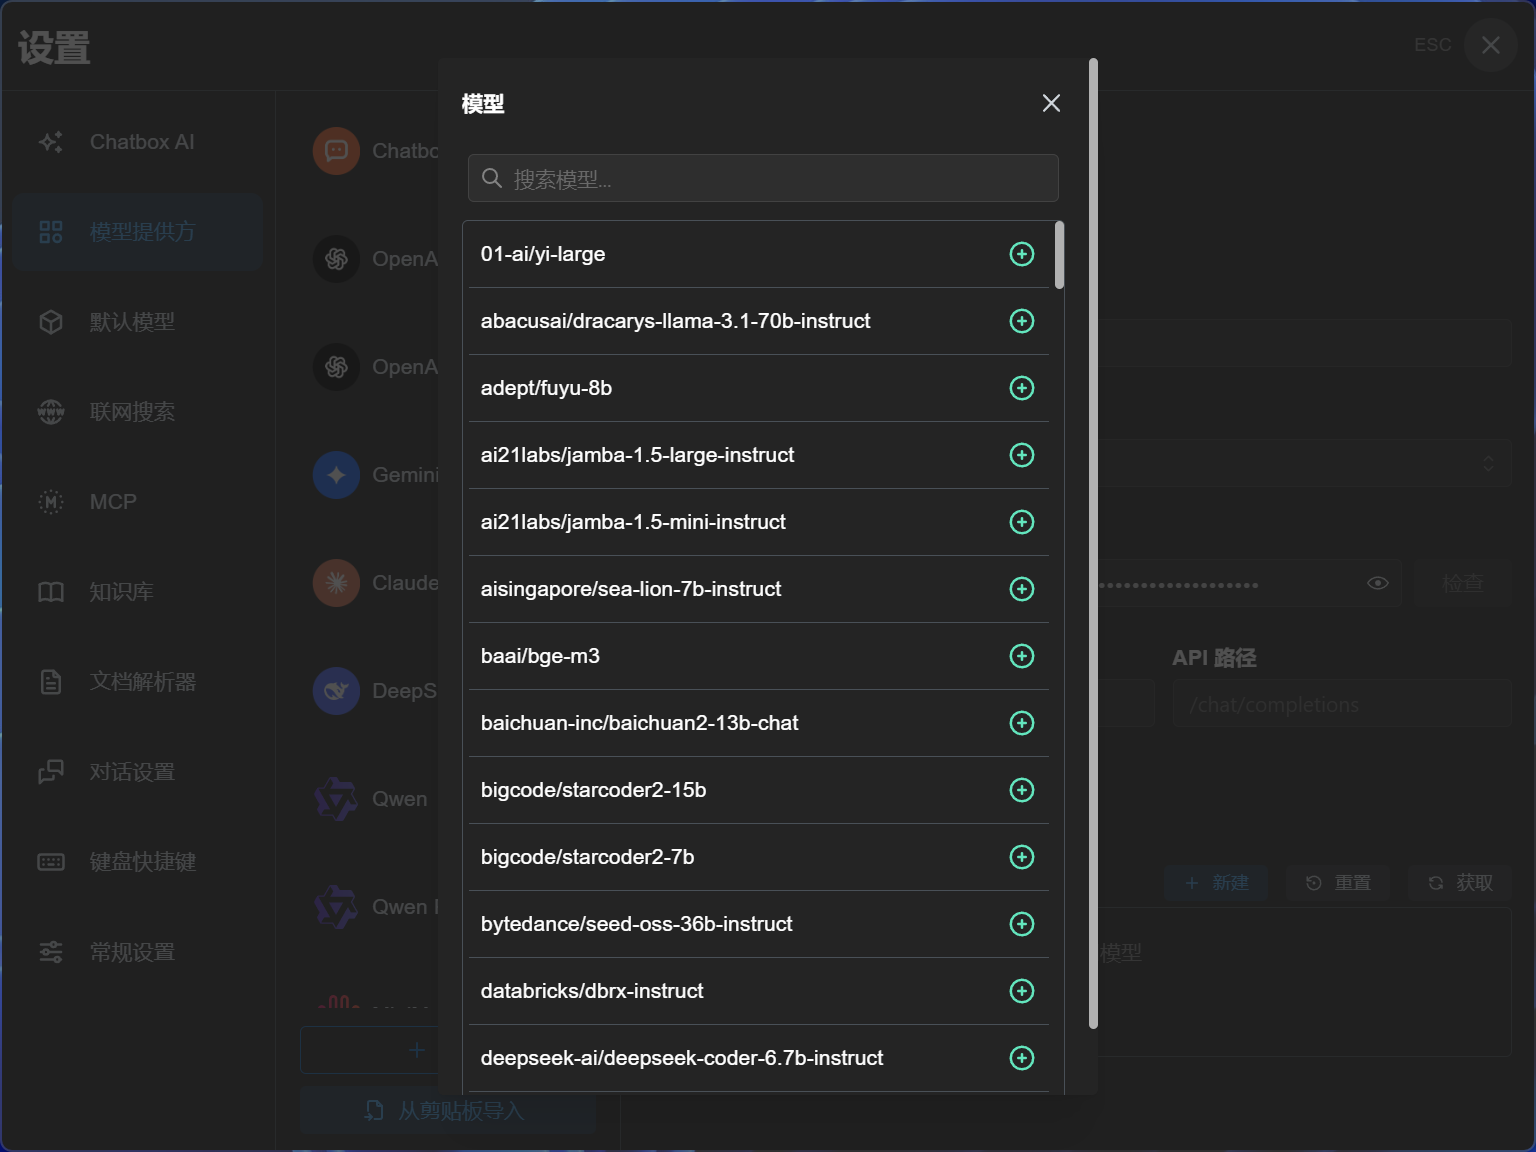1536x1152 pixels.
Task: Click the 新建 model button
Action: (1216, 883)
